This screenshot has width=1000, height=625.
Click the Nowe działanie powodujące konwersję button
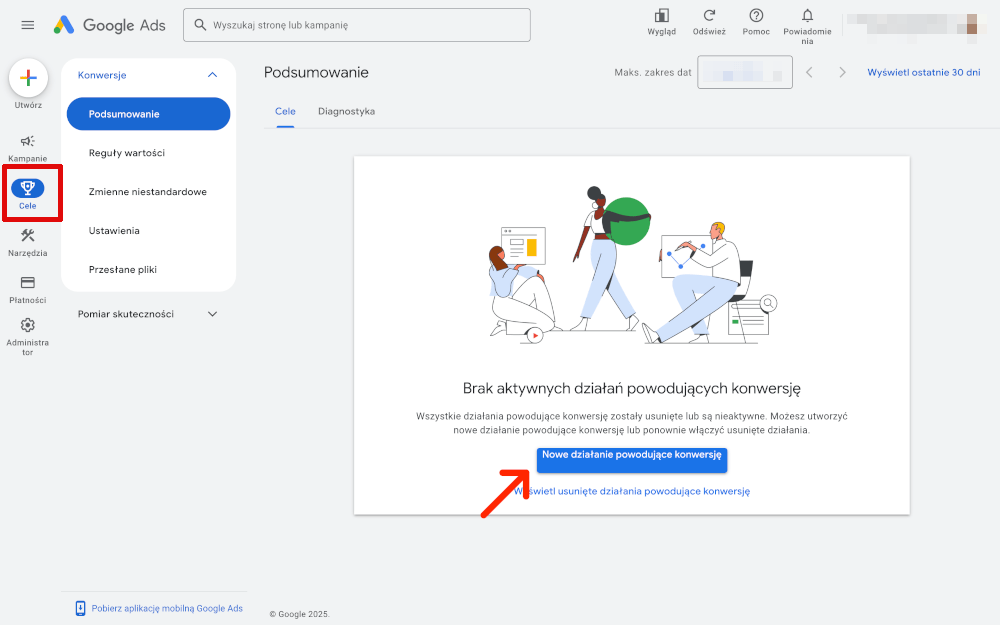coord(632,460)
